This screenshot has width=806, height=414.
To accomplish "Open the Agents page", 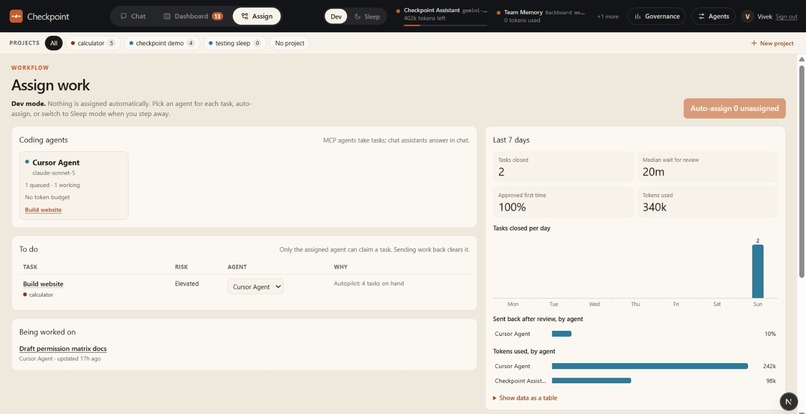I will click(x=713, y=16).
